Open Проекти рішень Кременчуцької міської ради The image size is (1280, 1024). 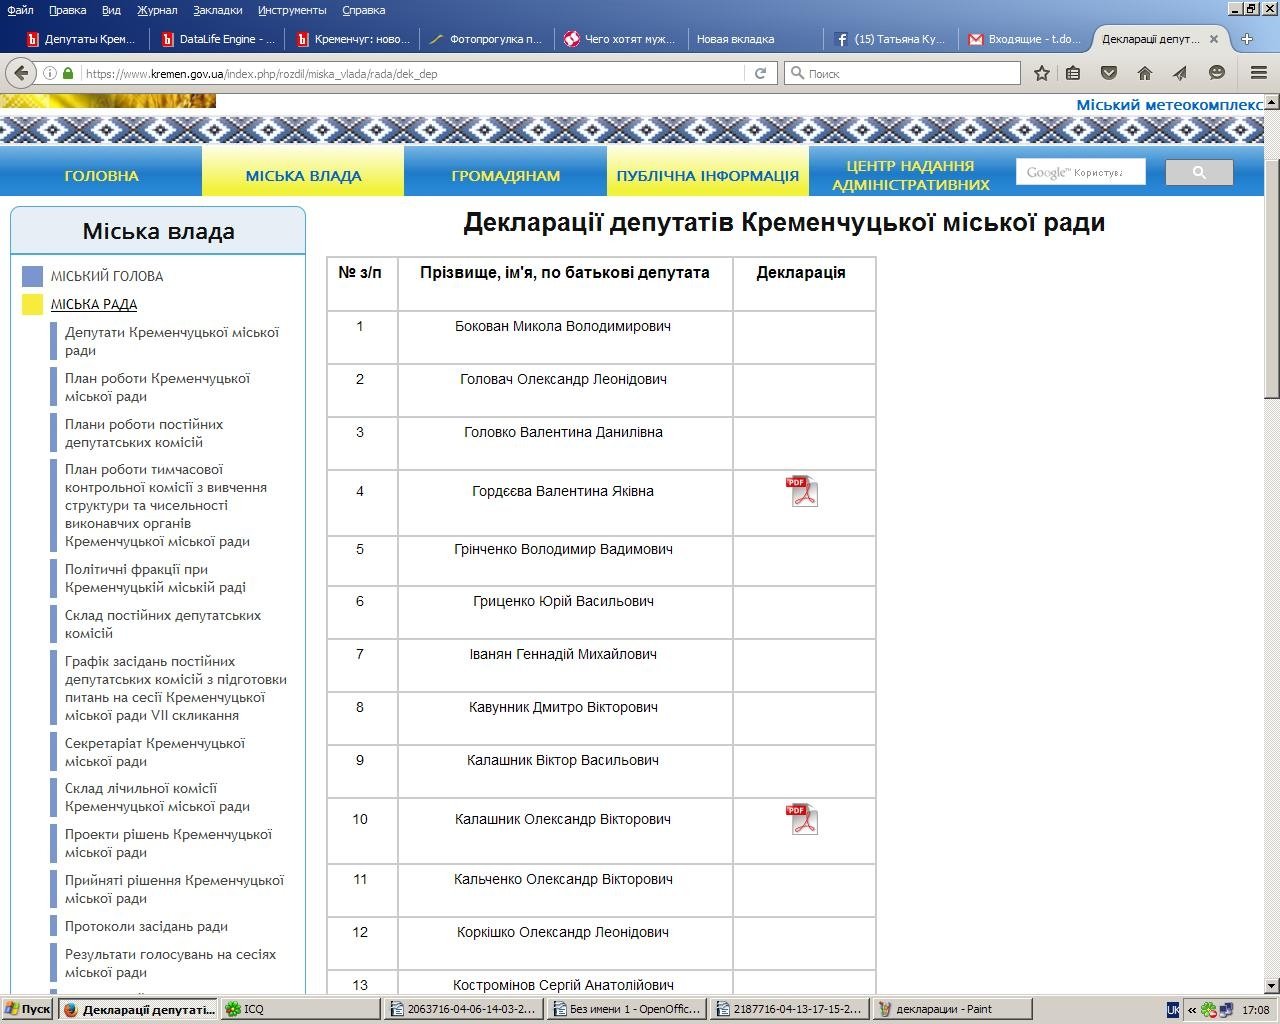pos(168,843)
